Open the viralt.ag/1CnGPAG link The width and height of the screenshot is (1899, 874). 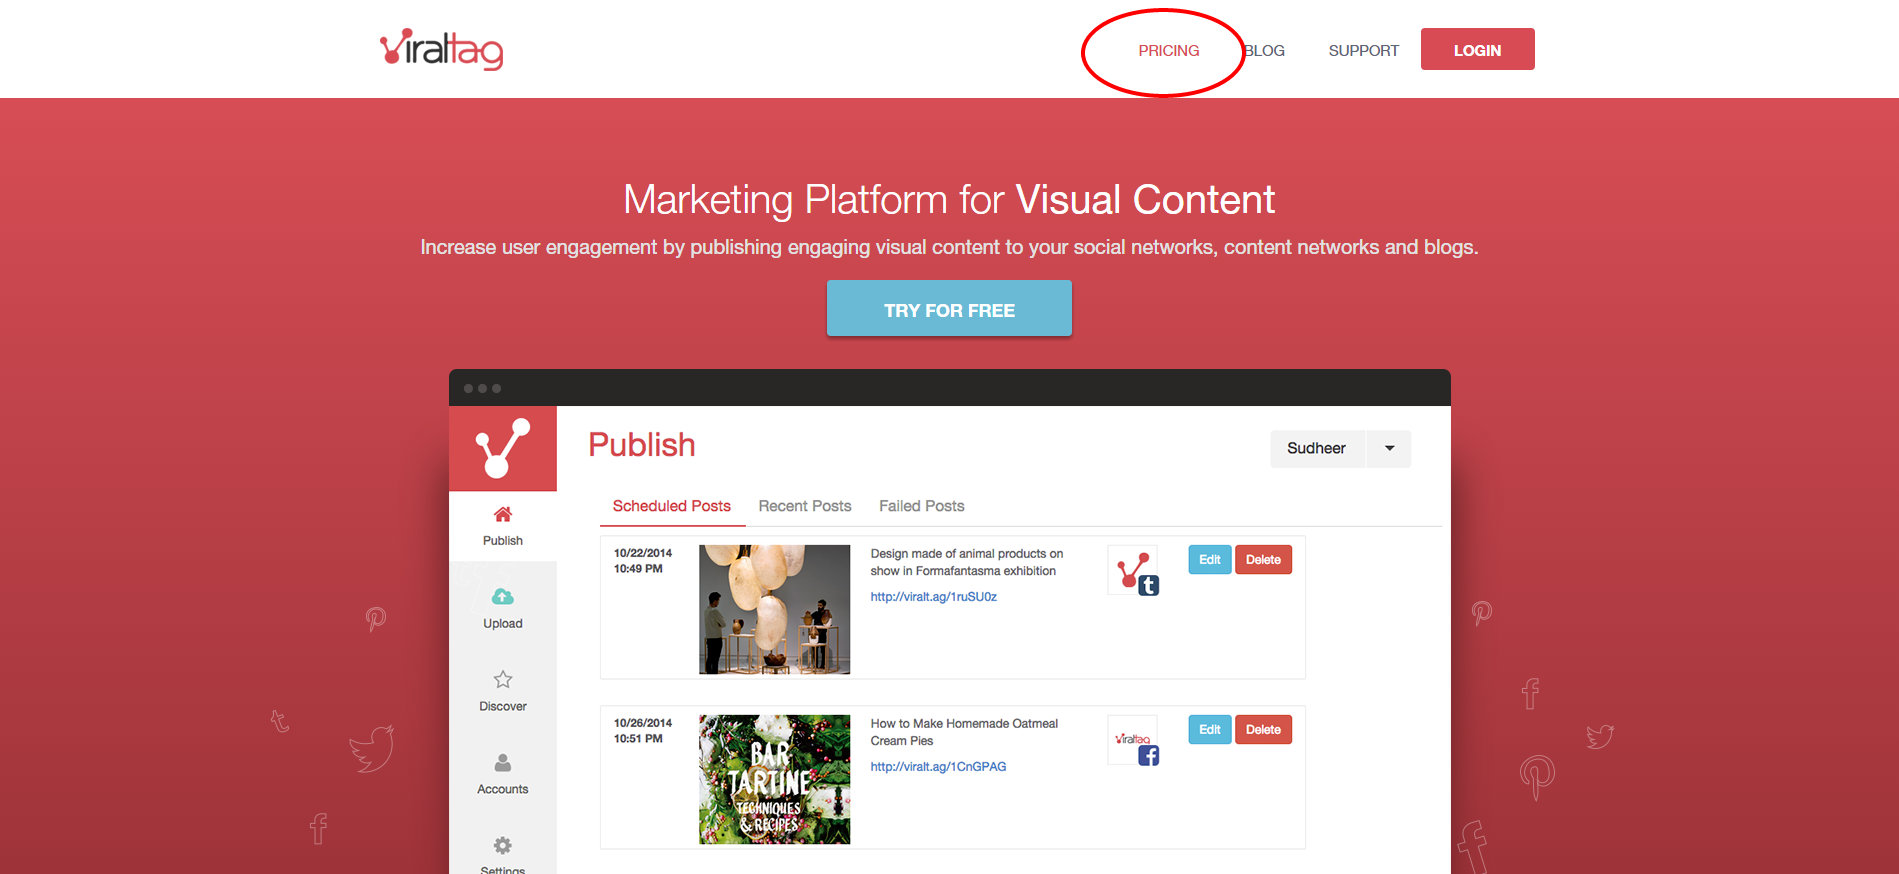pyautogui.click(x=938, y=767)
